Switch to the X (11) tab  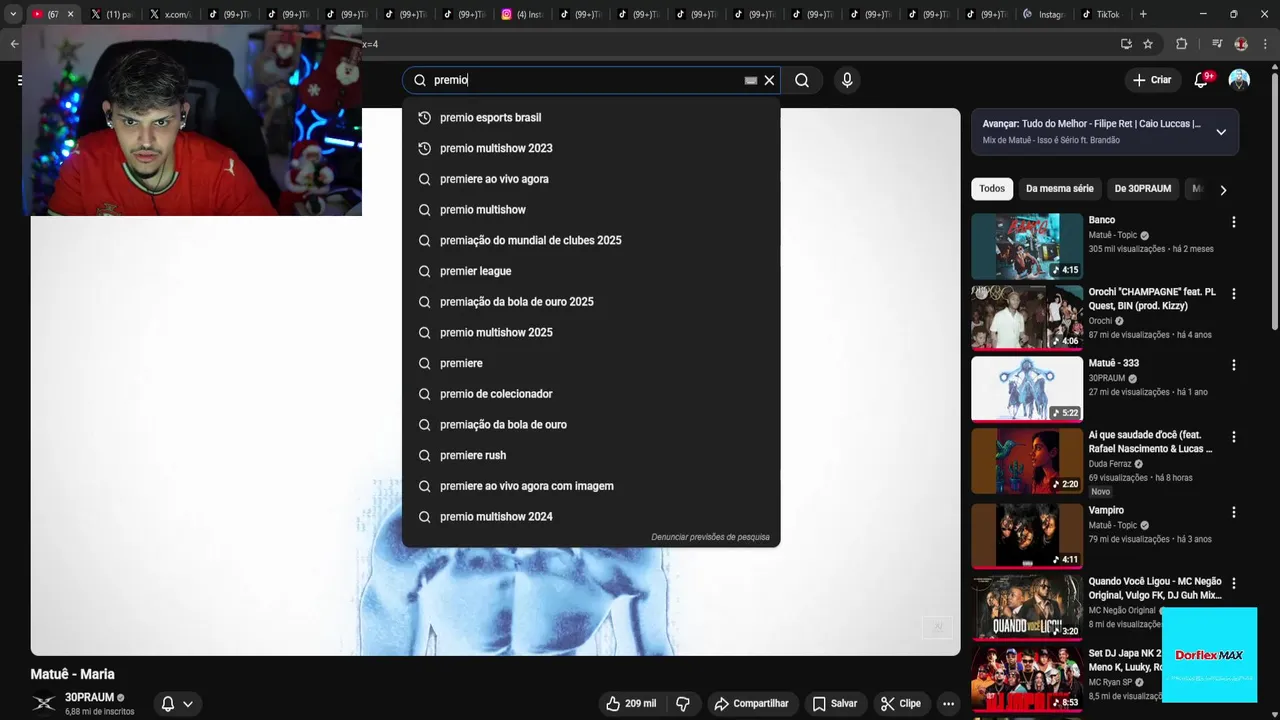pos(112,14)
